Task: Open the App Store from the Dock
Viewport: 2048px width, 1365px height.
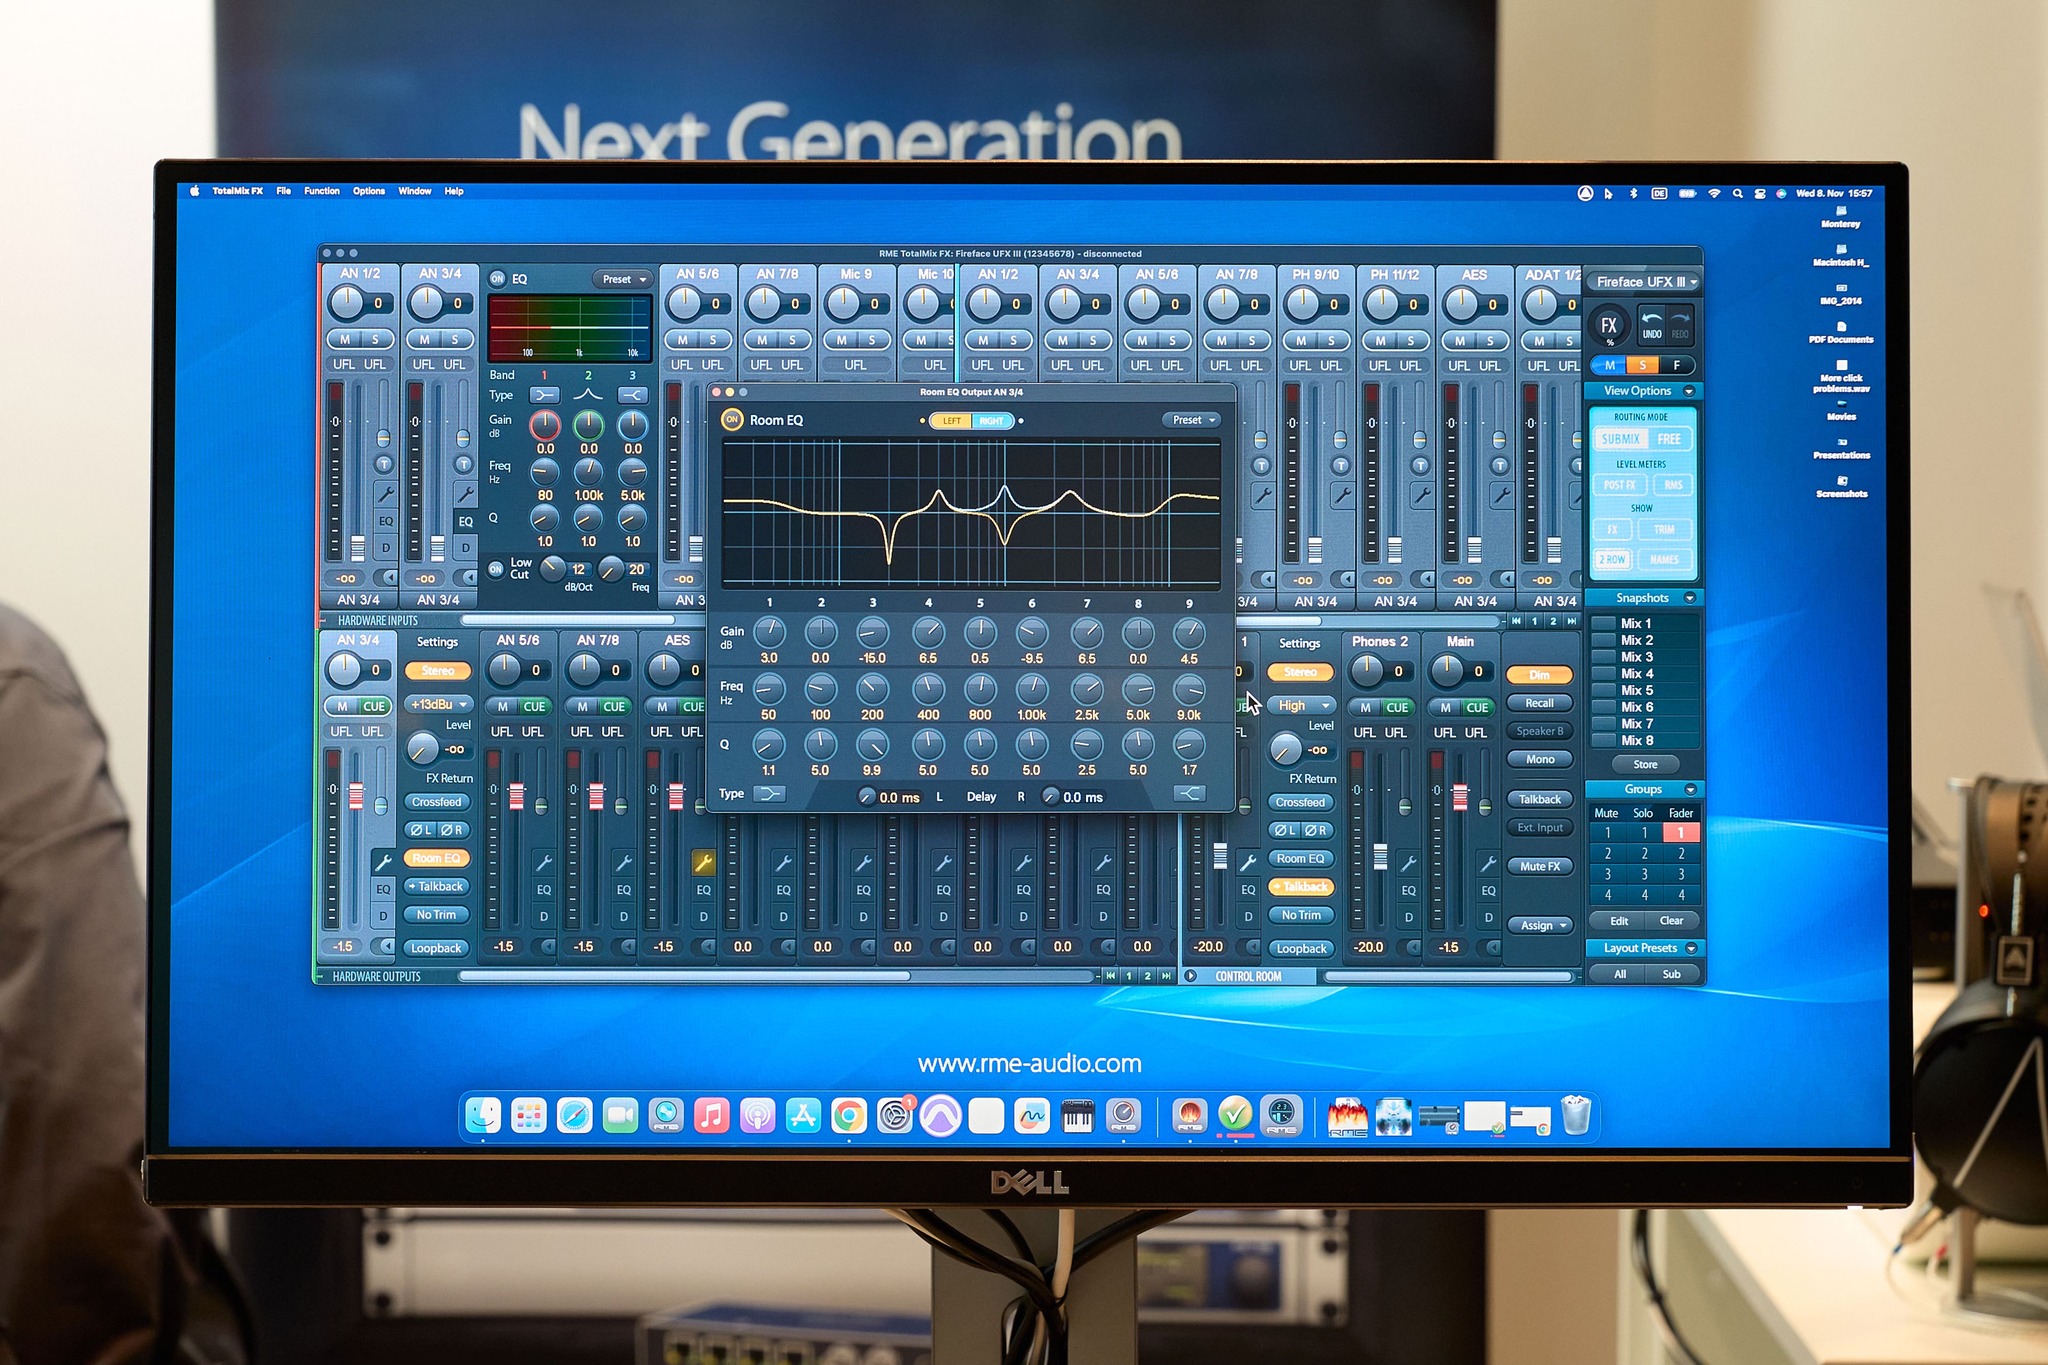Action: pos(803,1115)
